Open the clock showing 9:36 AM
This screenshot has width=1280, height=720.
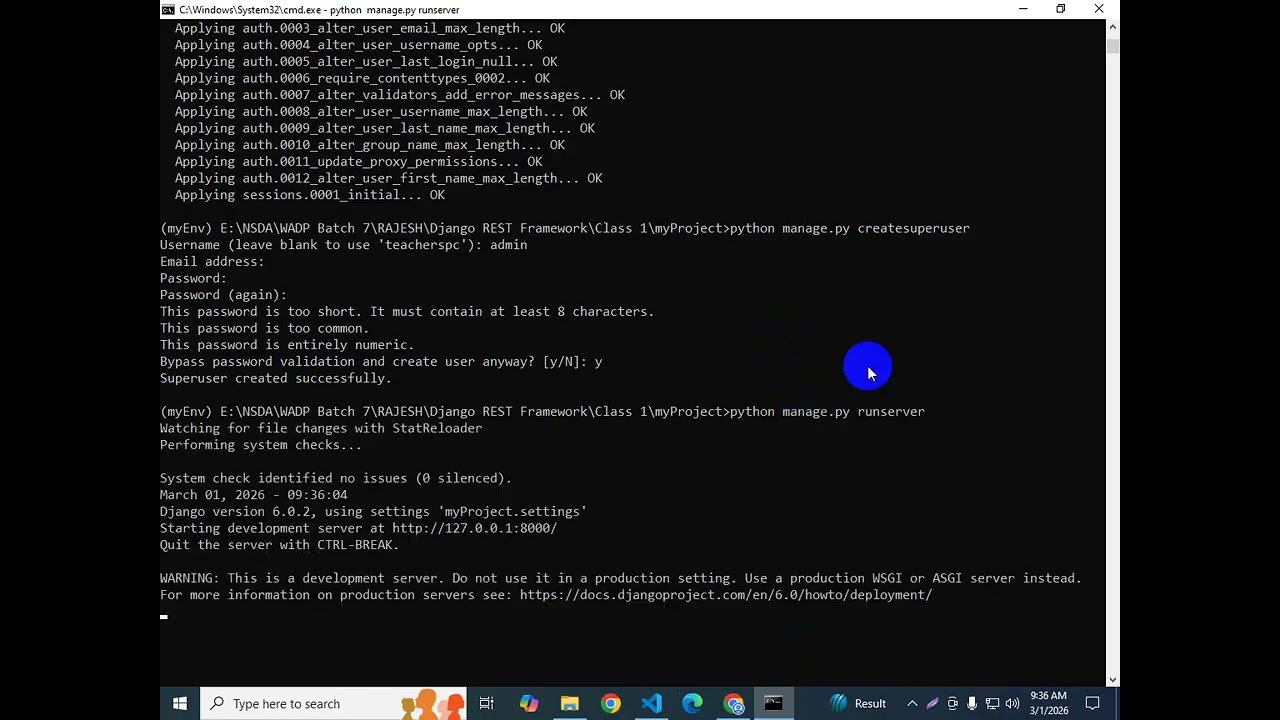tap(1047, 703)
